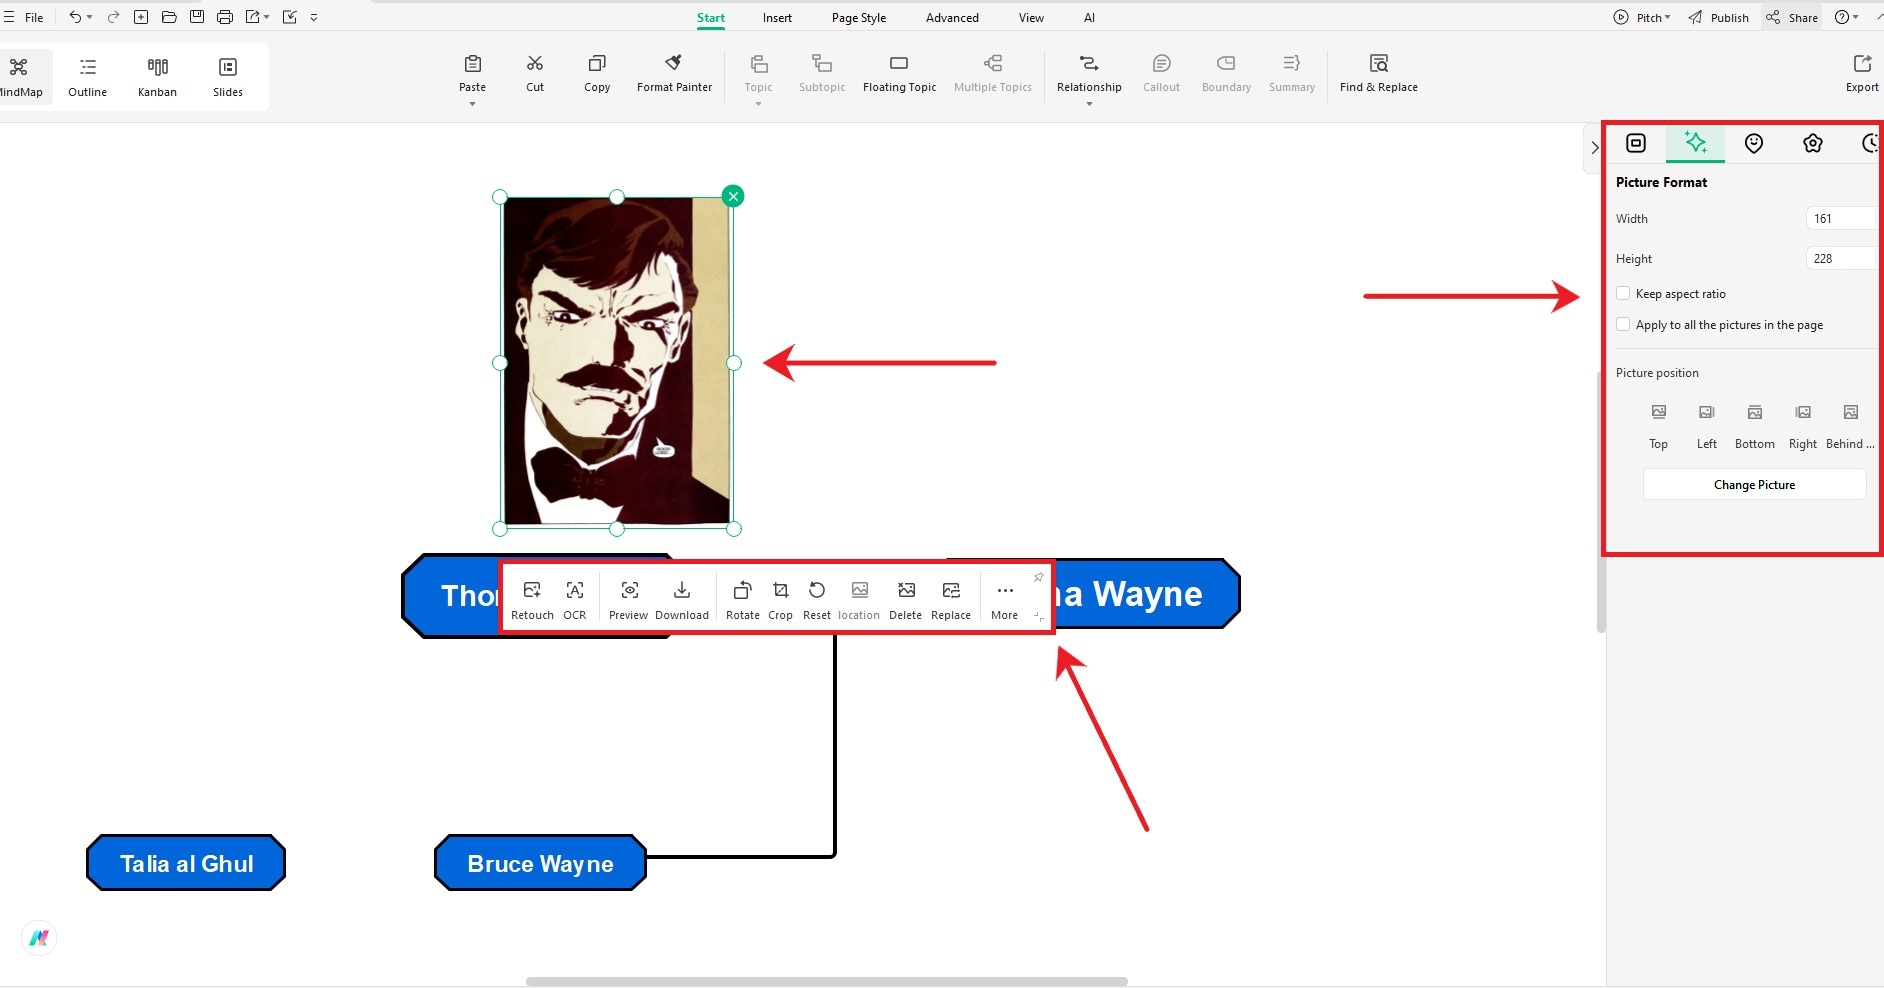The width and height of the screenshot is (1884, 988).
Task: Set picture position to Behind
Action: coord(1850,425)
